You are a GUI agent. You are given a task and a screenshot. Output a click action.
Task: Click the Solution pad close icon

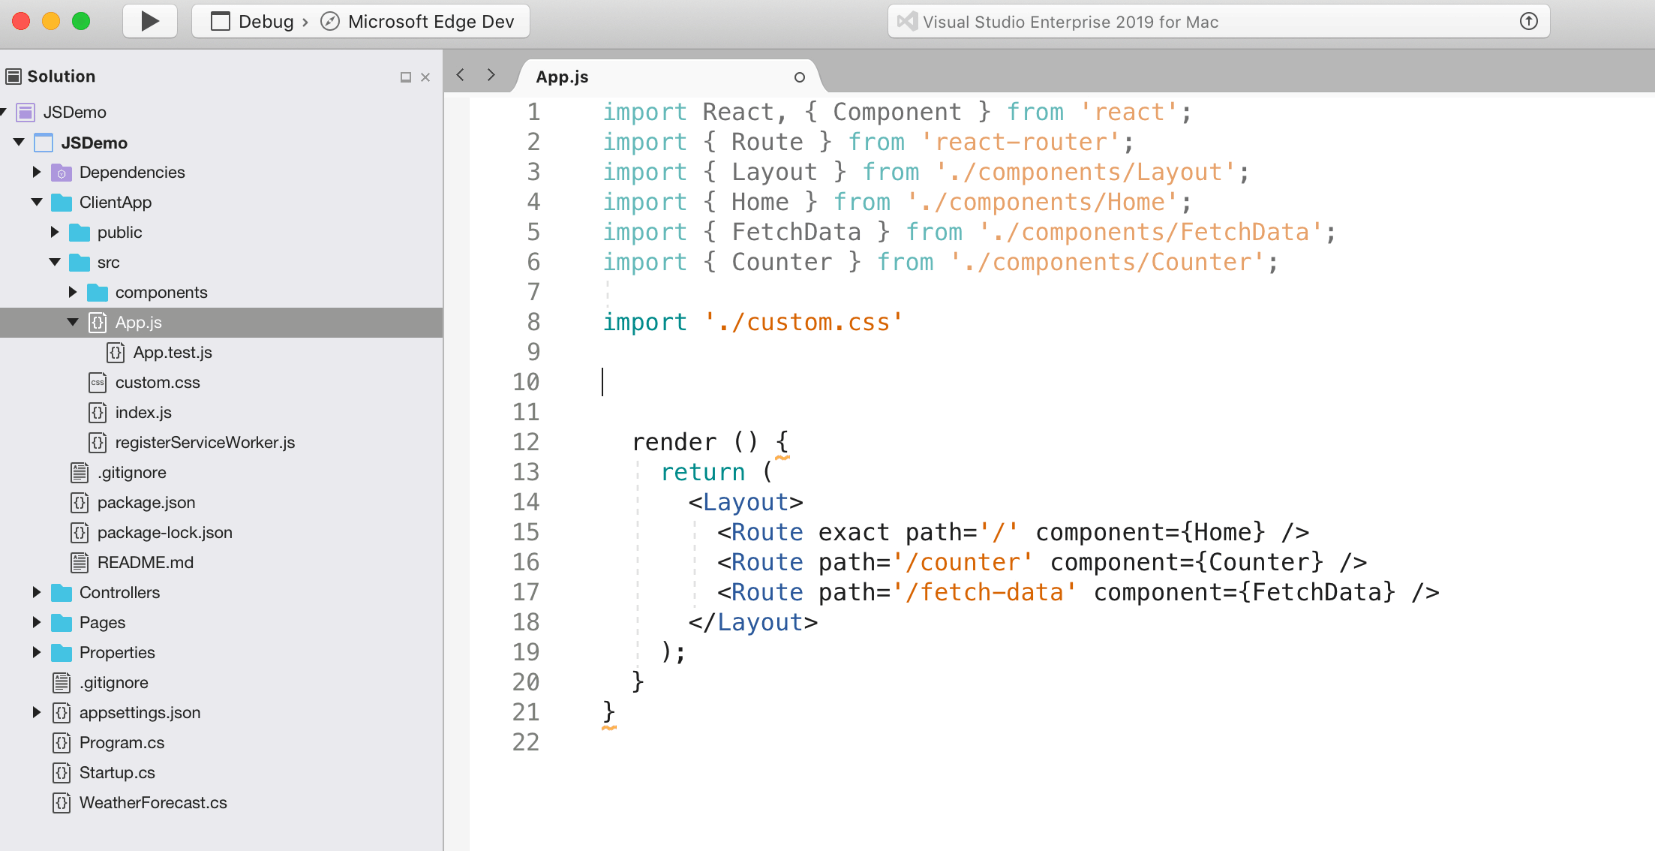point(425,77)
